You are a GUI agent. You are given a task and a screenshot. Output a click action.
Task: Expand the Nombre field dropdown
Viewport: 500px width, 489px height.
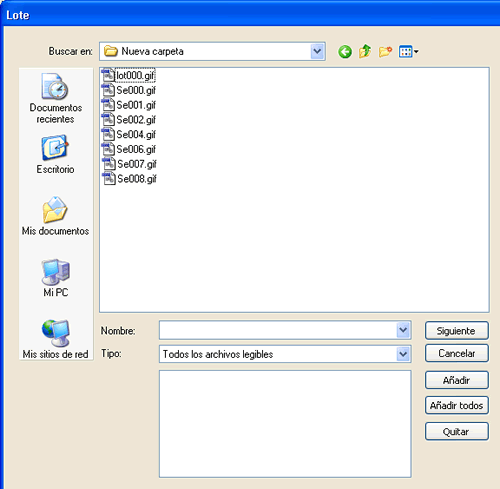click(x=403, y=330)
